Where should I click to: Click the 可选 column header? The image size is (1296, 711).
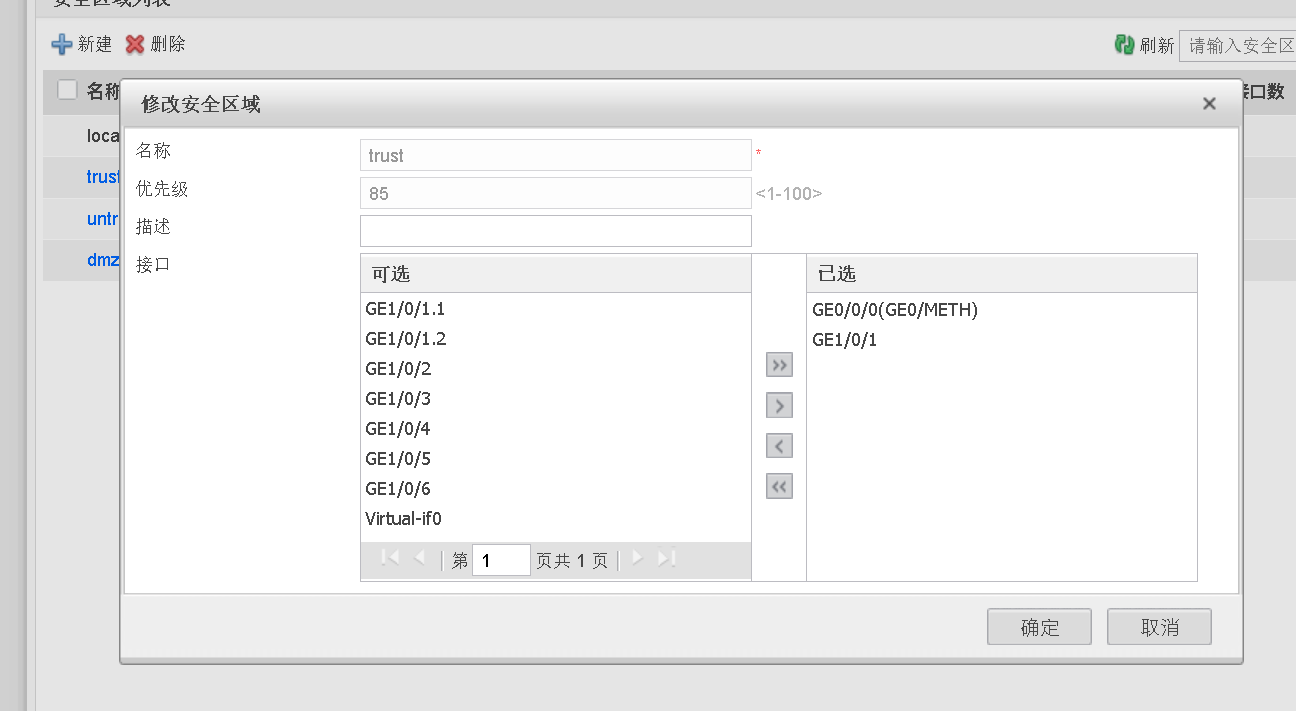point(556,274)
